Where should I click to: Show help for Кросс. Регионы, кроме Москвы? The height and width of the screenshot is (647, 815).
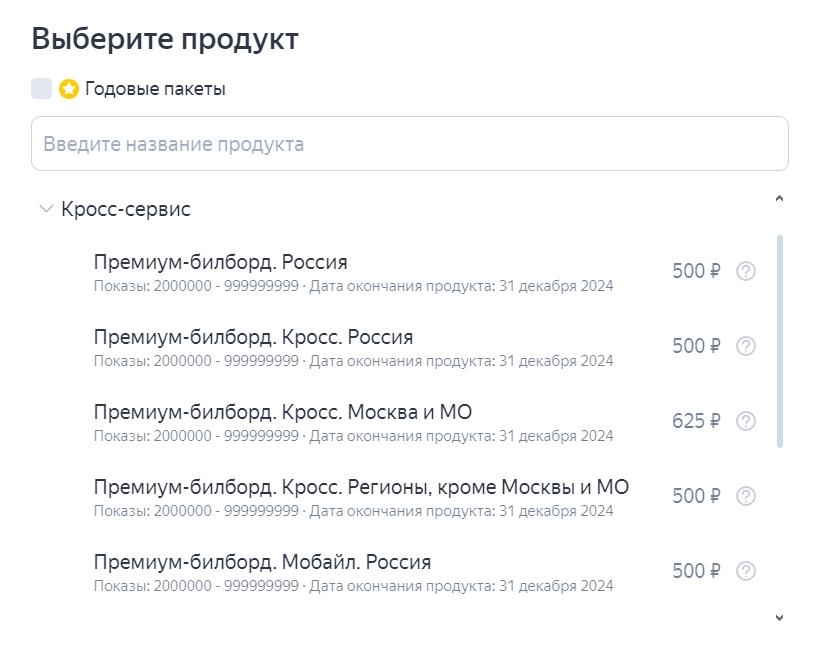coord(745,496)
